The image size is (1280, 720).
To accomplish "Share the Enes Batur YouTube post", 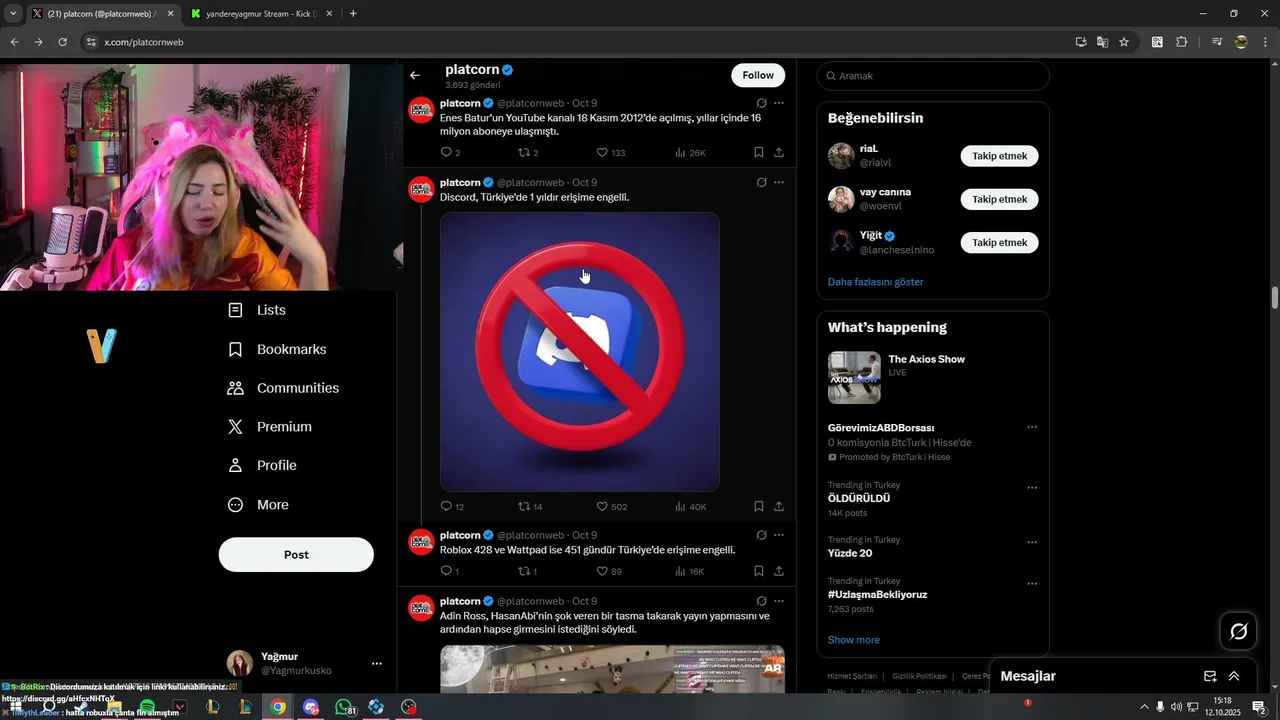I will pos(779,153).
